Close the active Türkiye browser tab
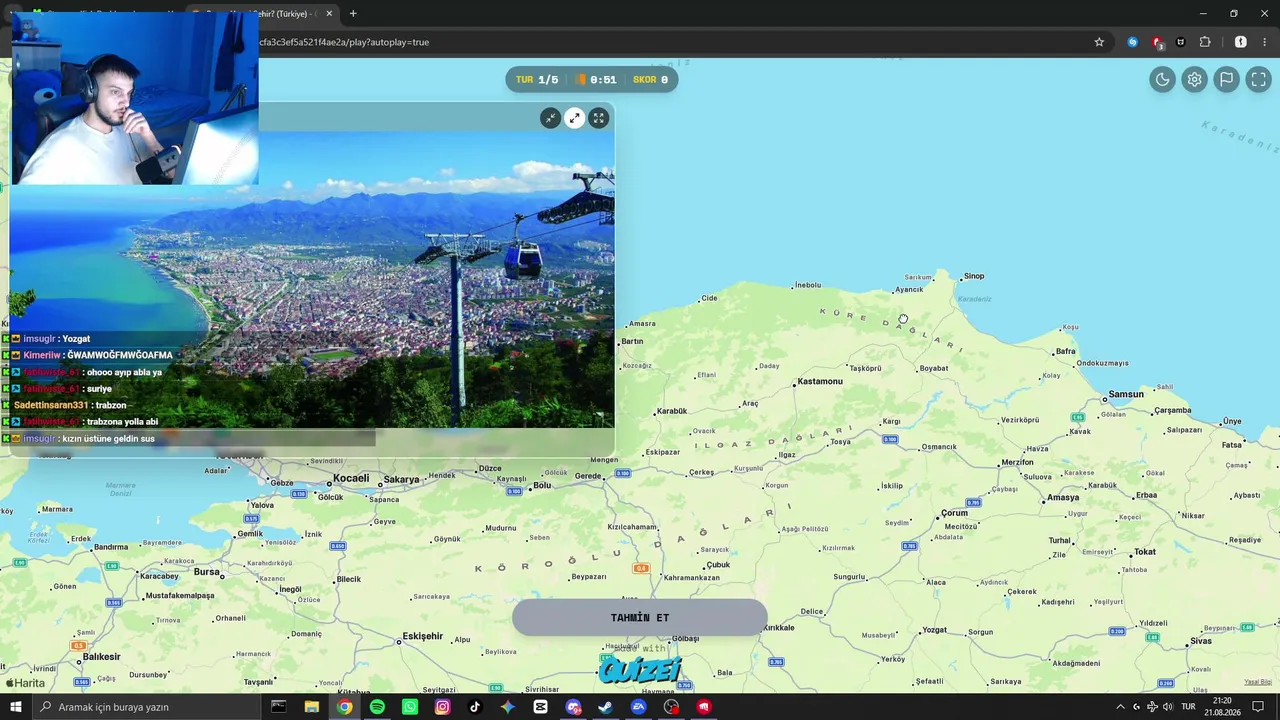The image size is (1280, 720). point(329,14)
